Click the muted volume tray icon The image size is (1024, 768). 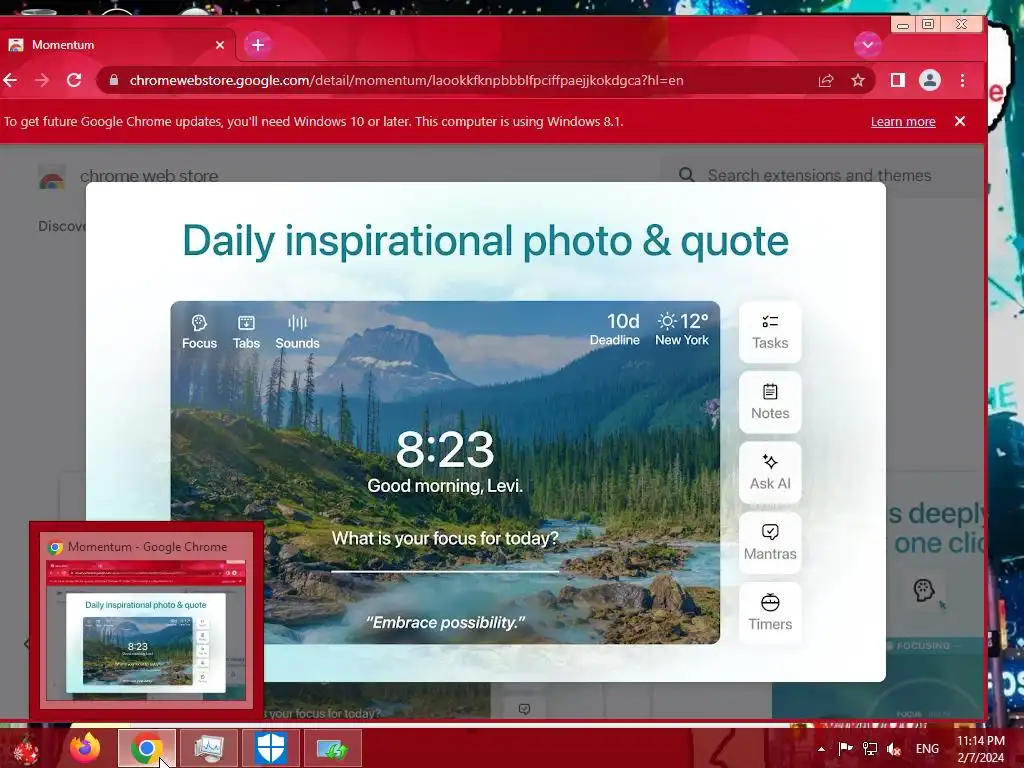(x=894, y=749)
